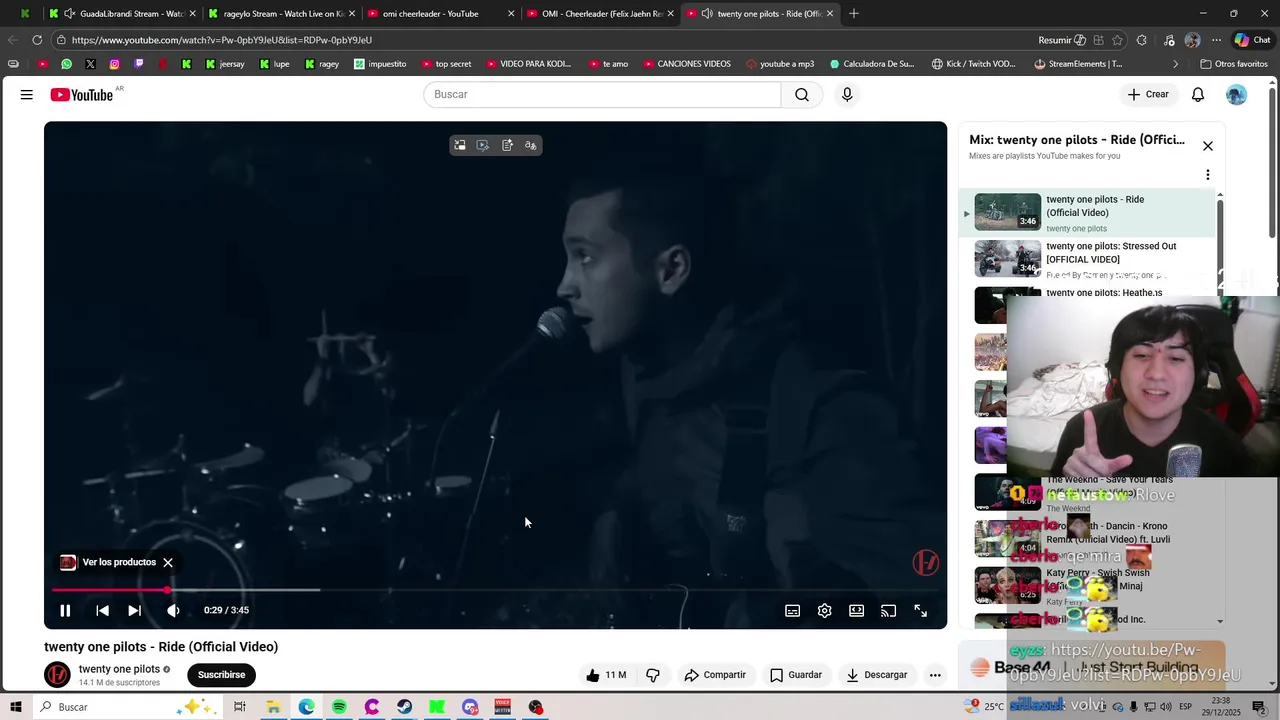Viewport: 1280px width, 720px height.
Task: Open the twenty one pilots channel name link
Action: point(119,669)
